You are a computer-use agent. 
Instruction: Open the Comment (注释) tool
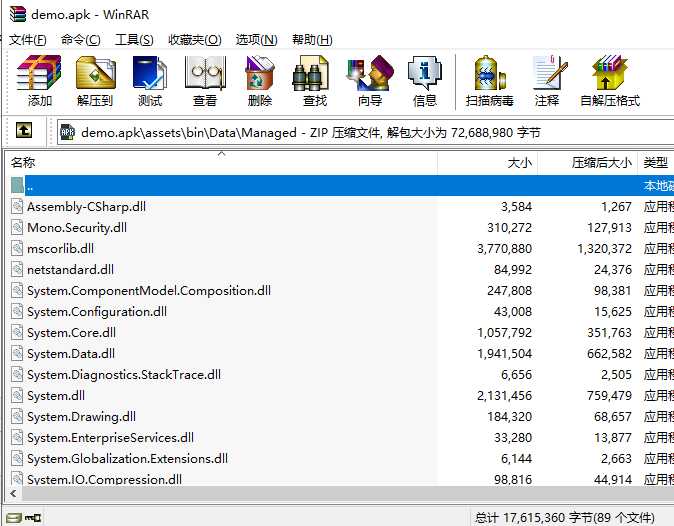click(547, 81)
